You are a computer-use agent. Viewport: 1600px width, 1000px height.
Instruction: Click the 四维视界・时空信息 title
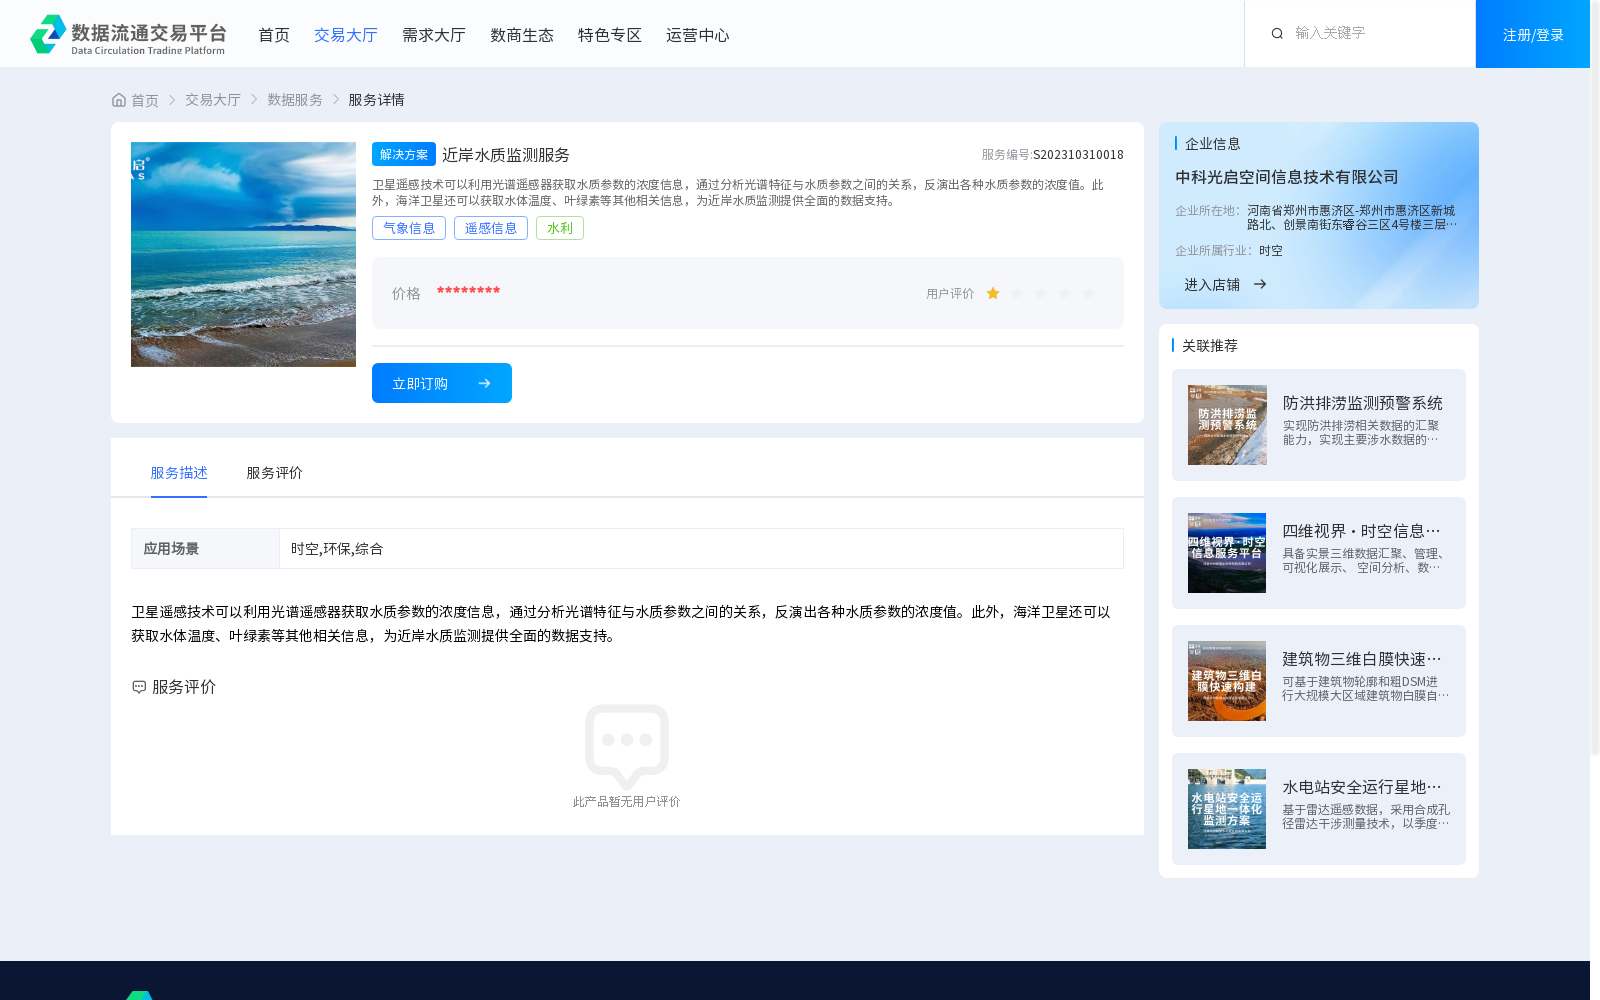[x=1362, y=531]
